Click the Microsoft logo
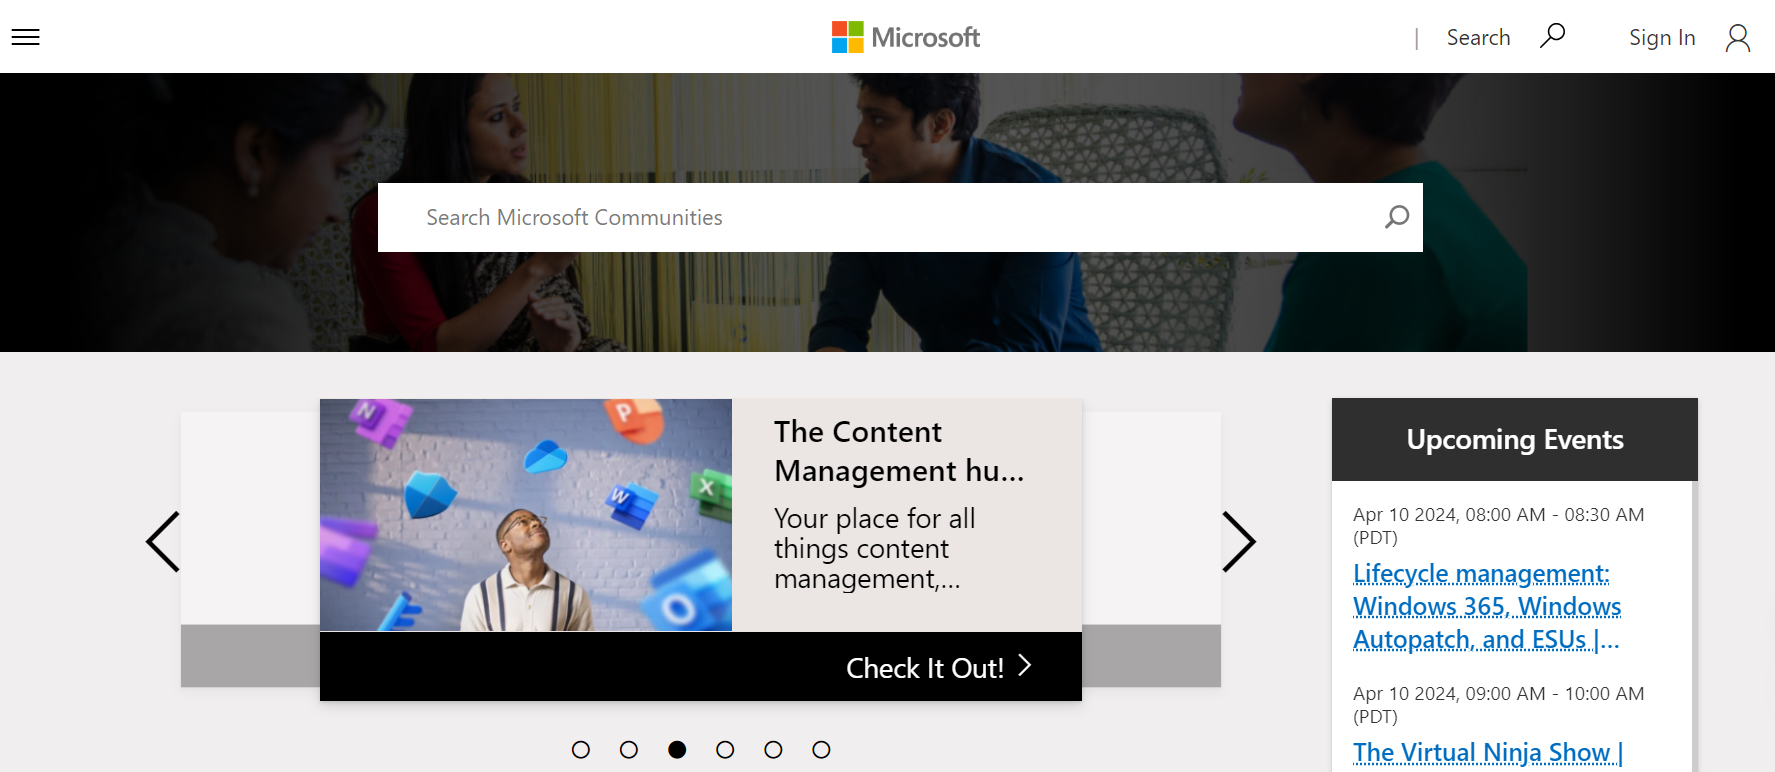This screenshot has width=1775, height=772. coord(906,37)
